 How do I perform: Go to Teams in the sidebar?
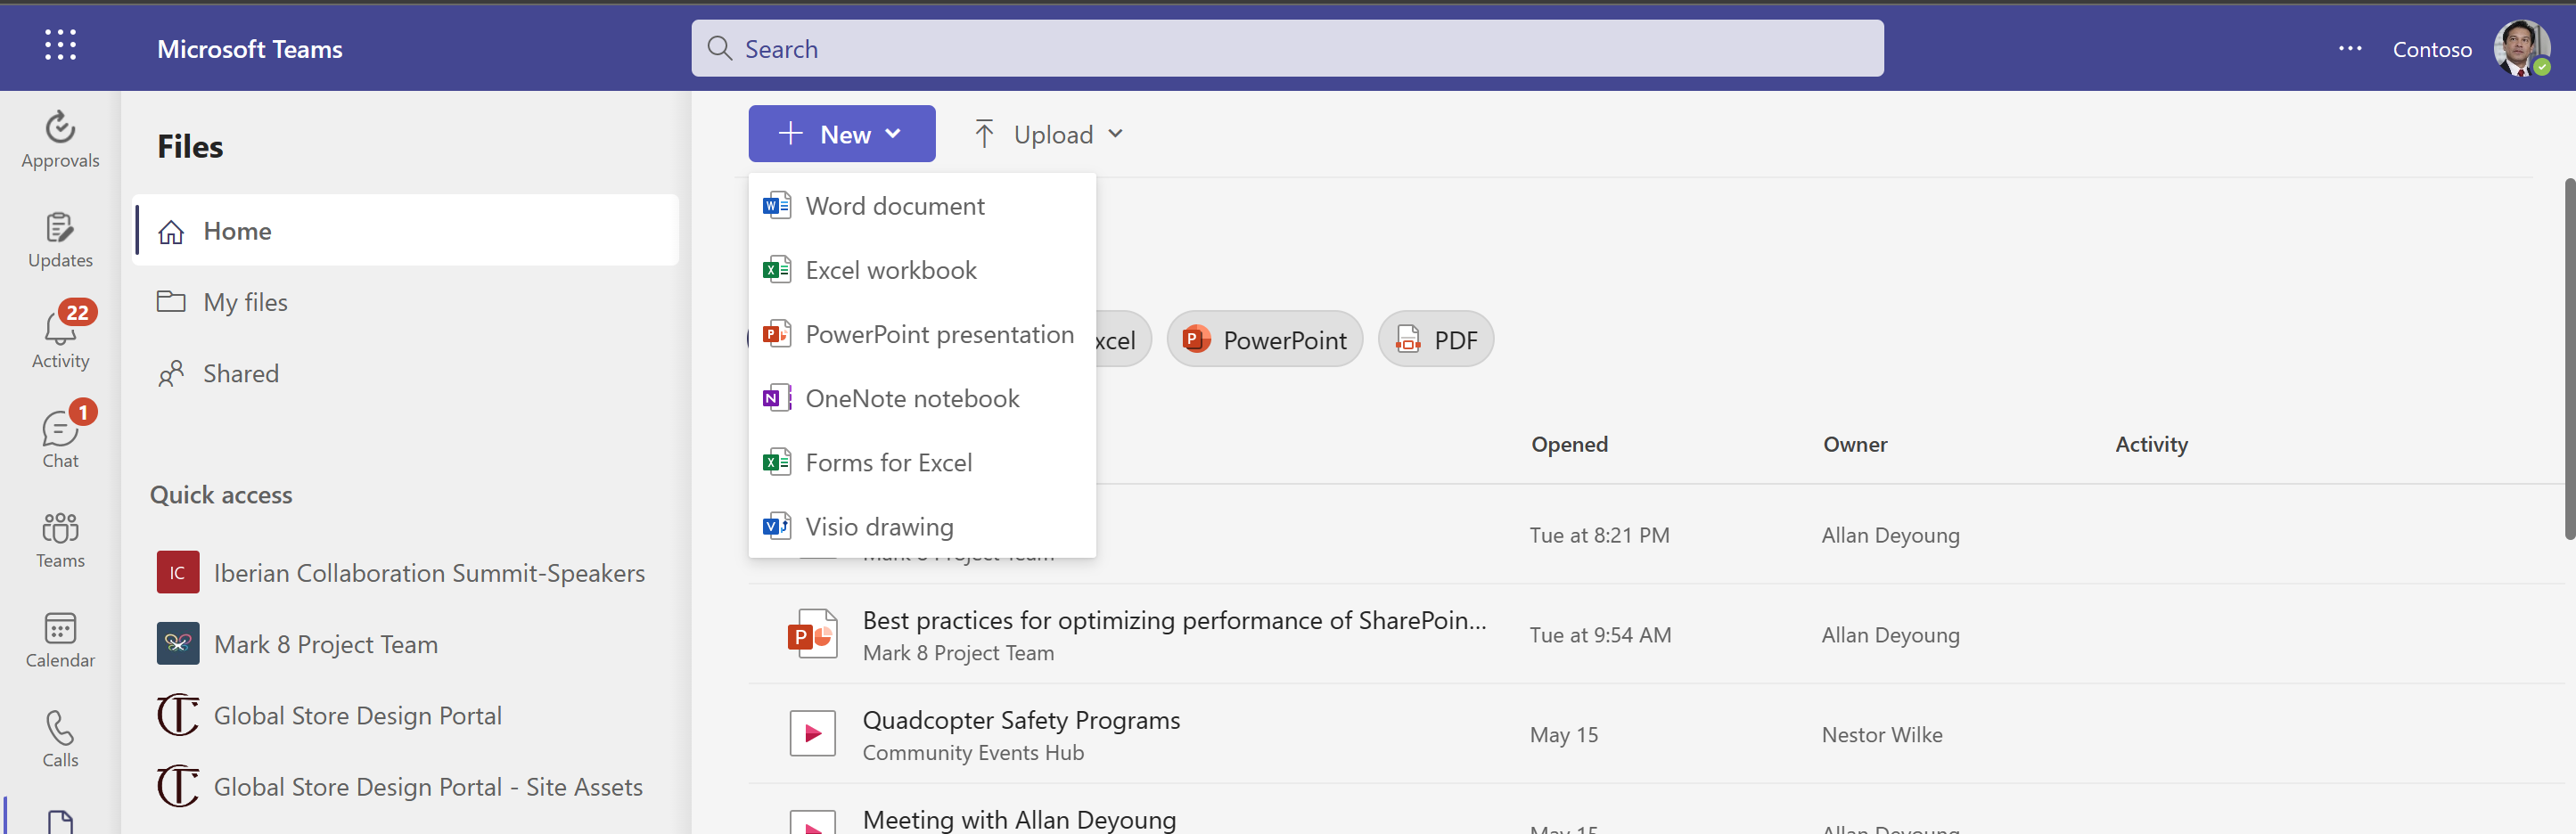(x=60, y=539)
